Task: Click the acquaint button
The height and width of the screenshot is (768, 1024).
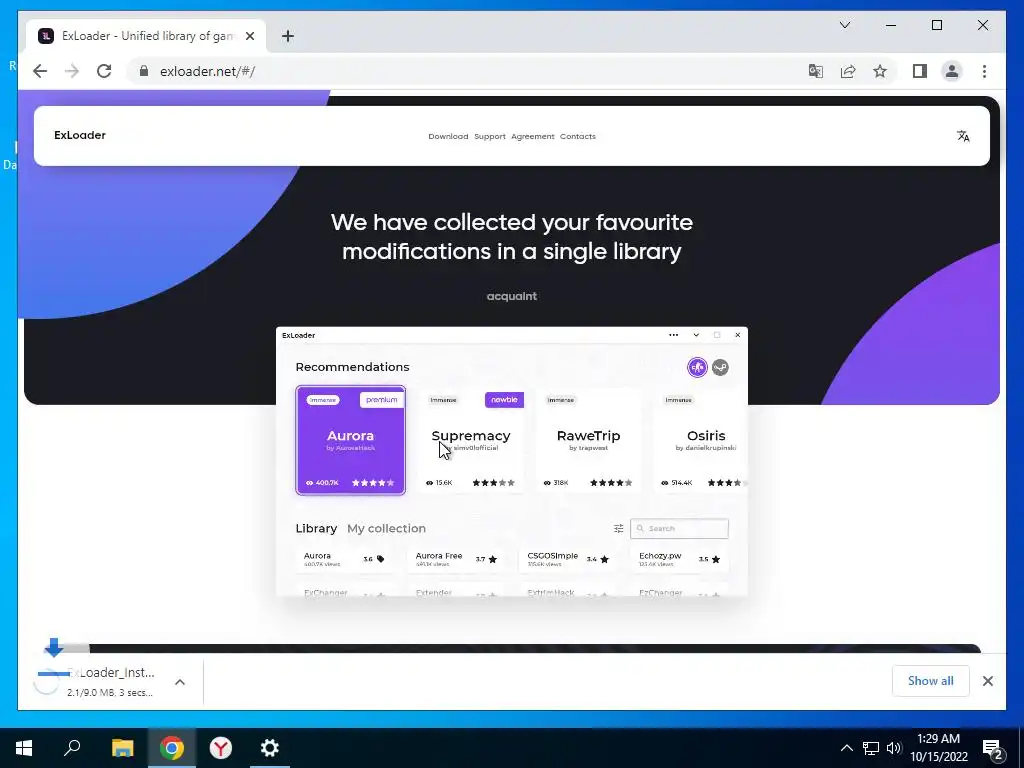Action: 511,296
